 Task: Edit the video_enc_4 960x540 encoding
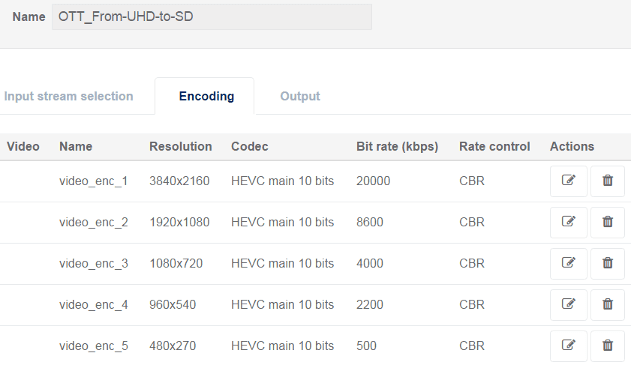tap(568, 305)
